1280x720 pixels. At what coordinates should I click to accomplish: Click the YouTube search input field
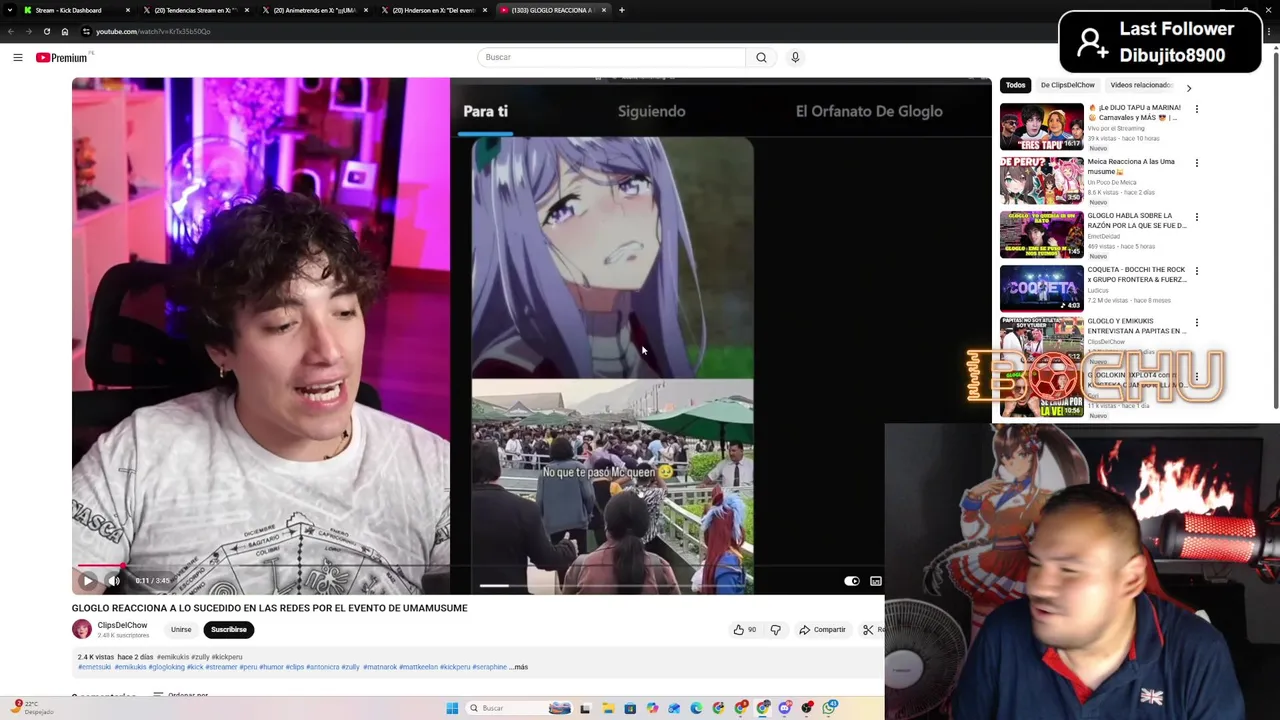(x=611, y=57)
